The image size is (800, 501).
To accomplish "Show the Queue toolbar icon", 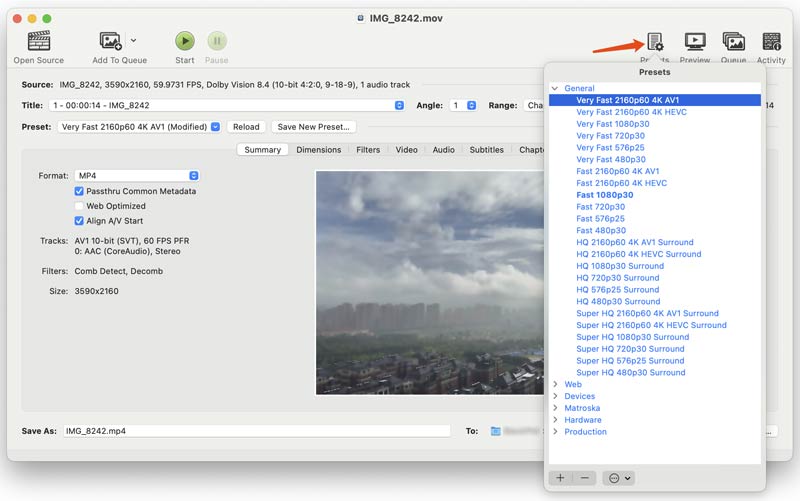I will tap(734, 41).
